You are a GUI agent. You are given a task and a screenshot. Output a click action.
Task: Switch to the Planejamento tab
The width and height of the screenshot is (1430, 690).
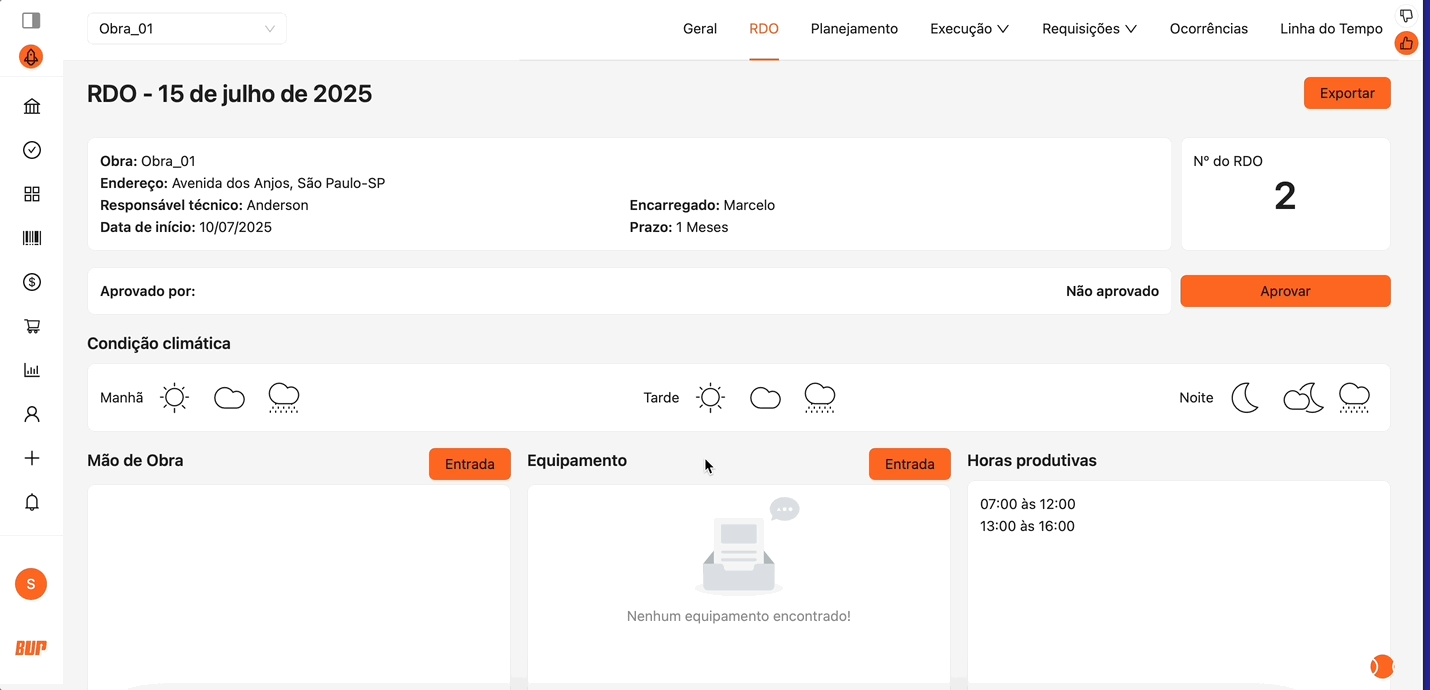(854, 29)
